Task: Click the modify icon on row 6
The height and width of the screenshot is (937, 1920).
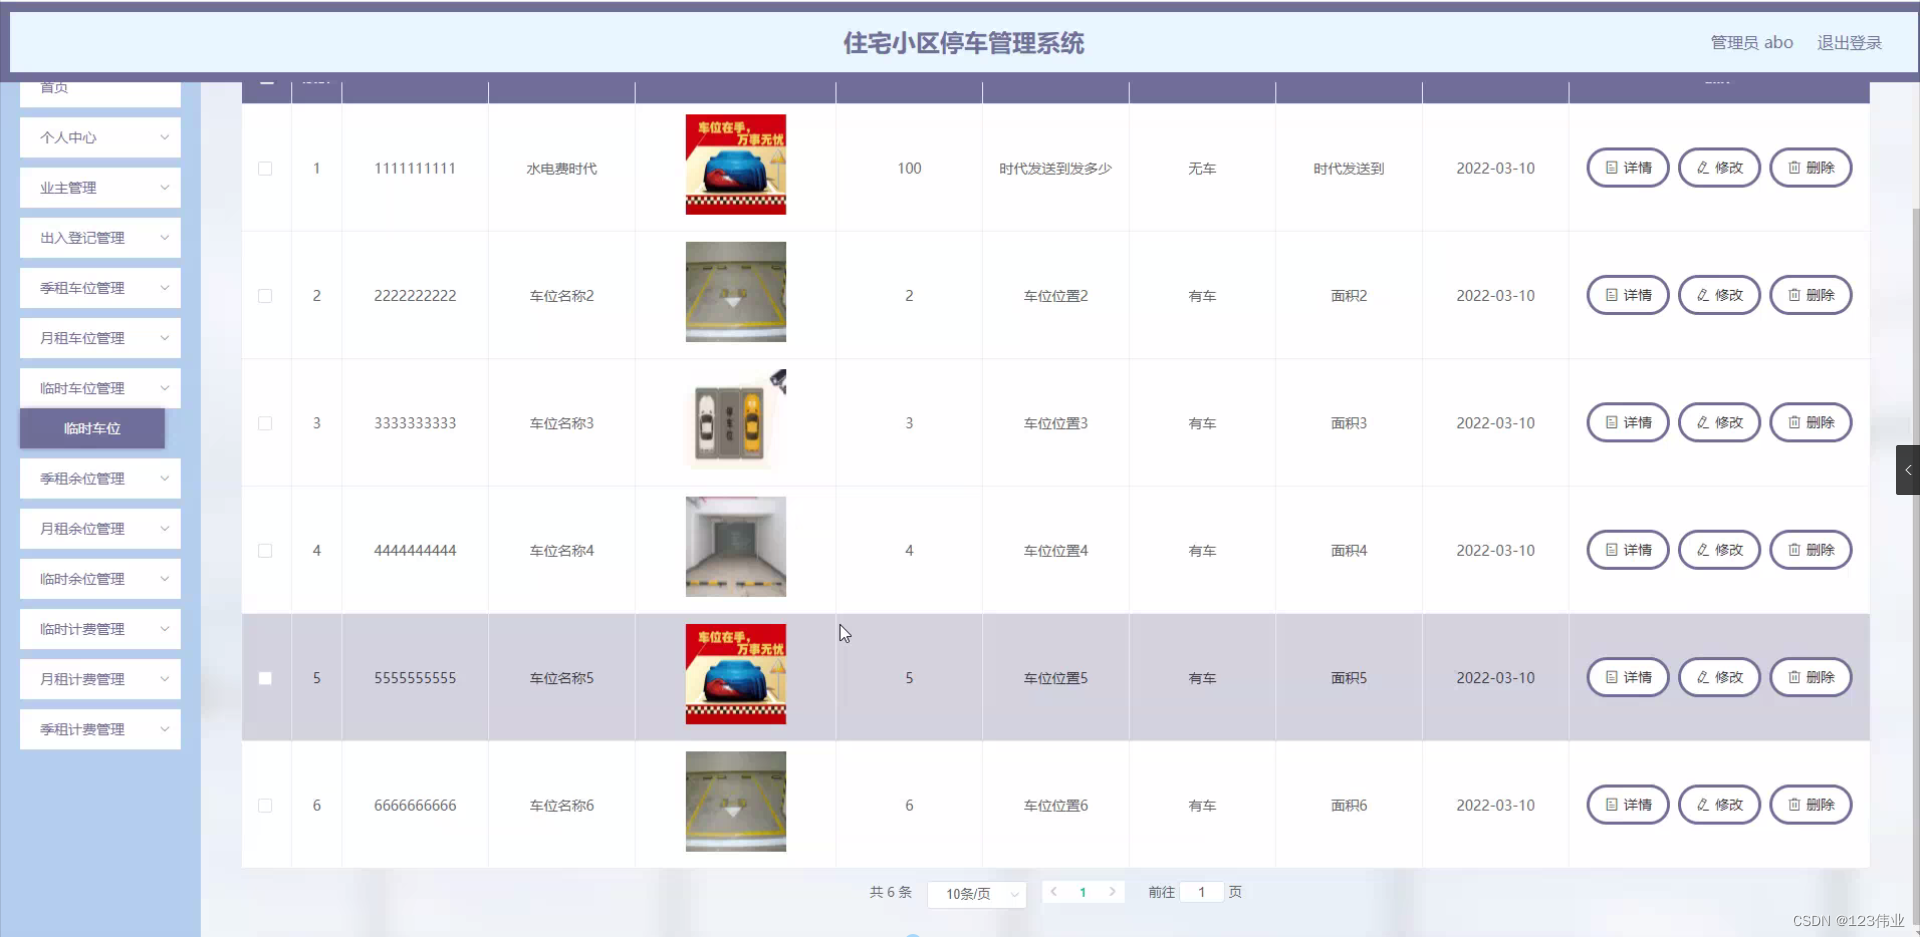Action: click(x=1701, y=805)
